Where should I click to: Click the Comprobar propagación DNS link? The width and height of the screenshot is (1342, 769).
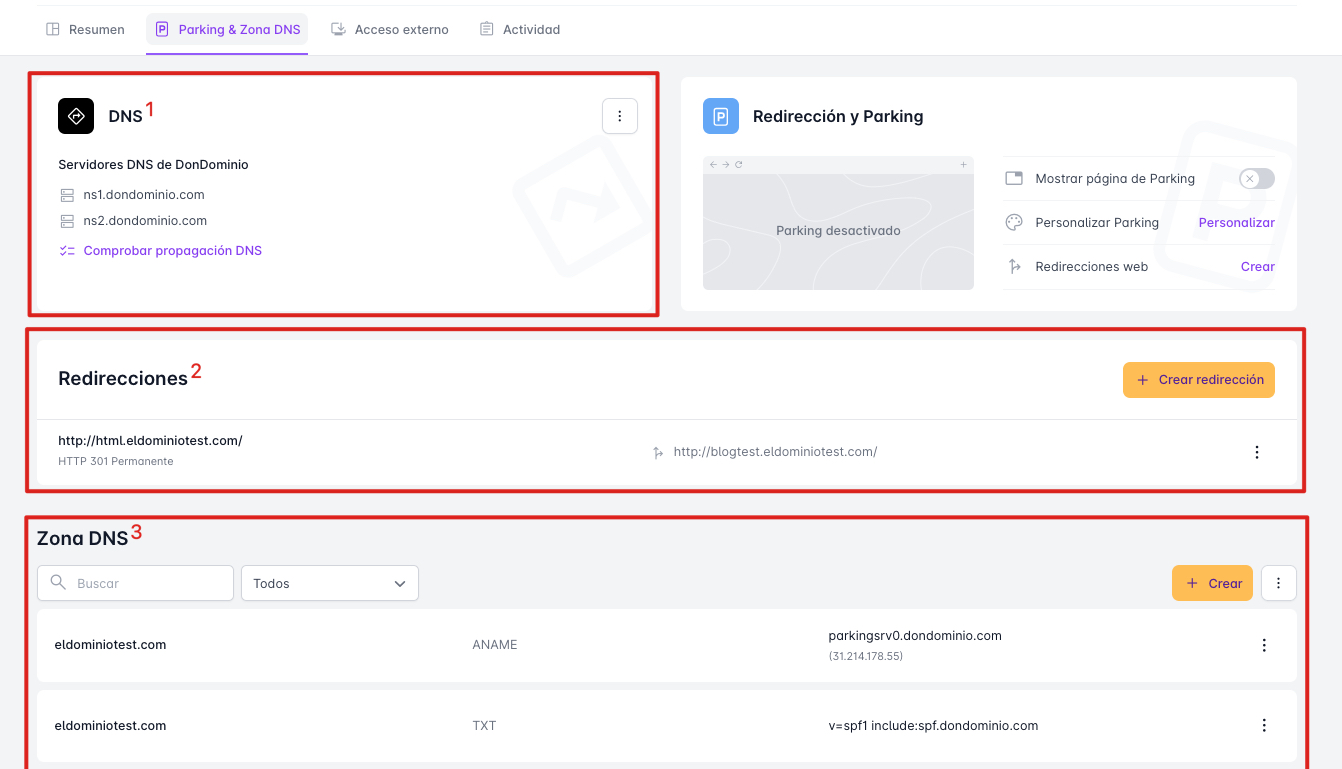(172, 251)
